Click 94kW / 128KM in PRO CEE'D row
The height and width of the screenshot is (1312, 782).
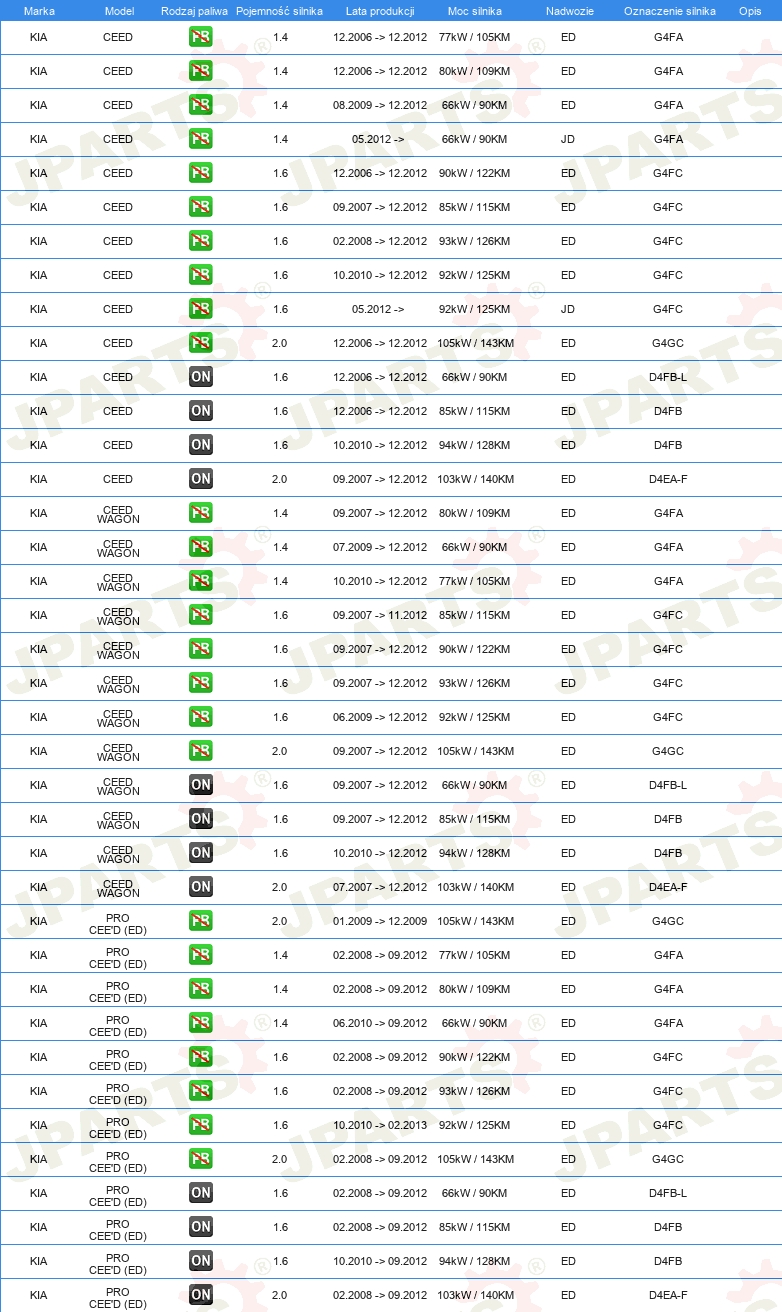pos(475,1261)
